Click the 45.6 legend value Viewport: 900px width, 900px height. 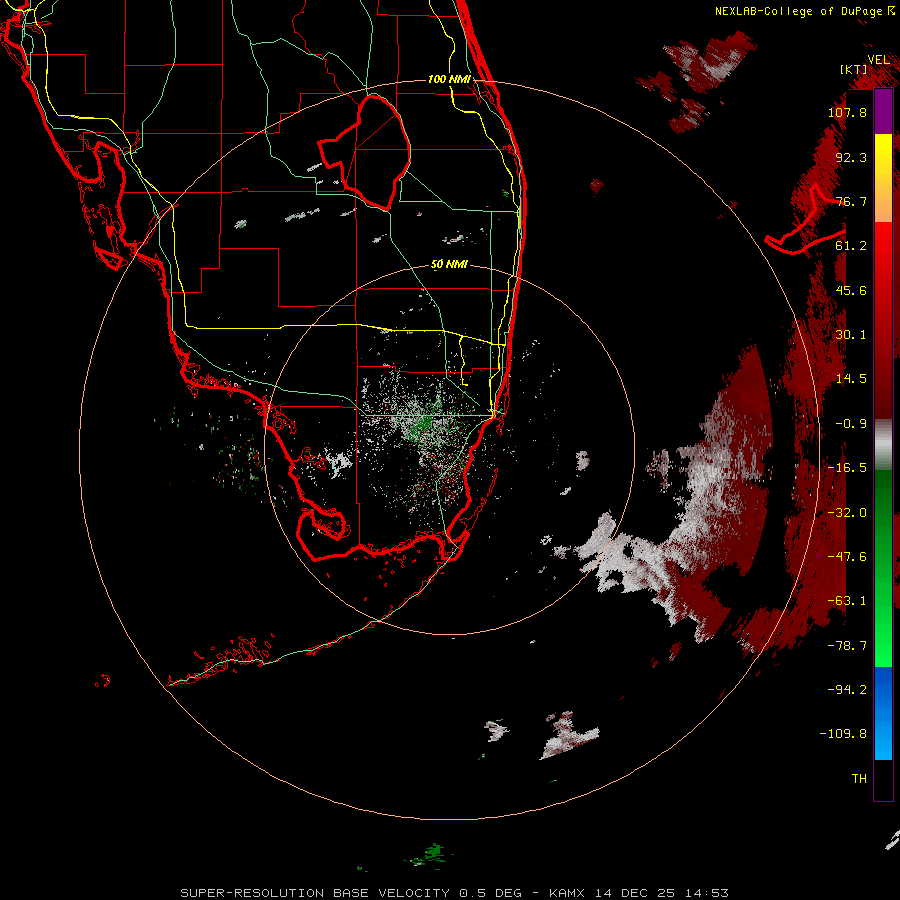pos(851,290)
